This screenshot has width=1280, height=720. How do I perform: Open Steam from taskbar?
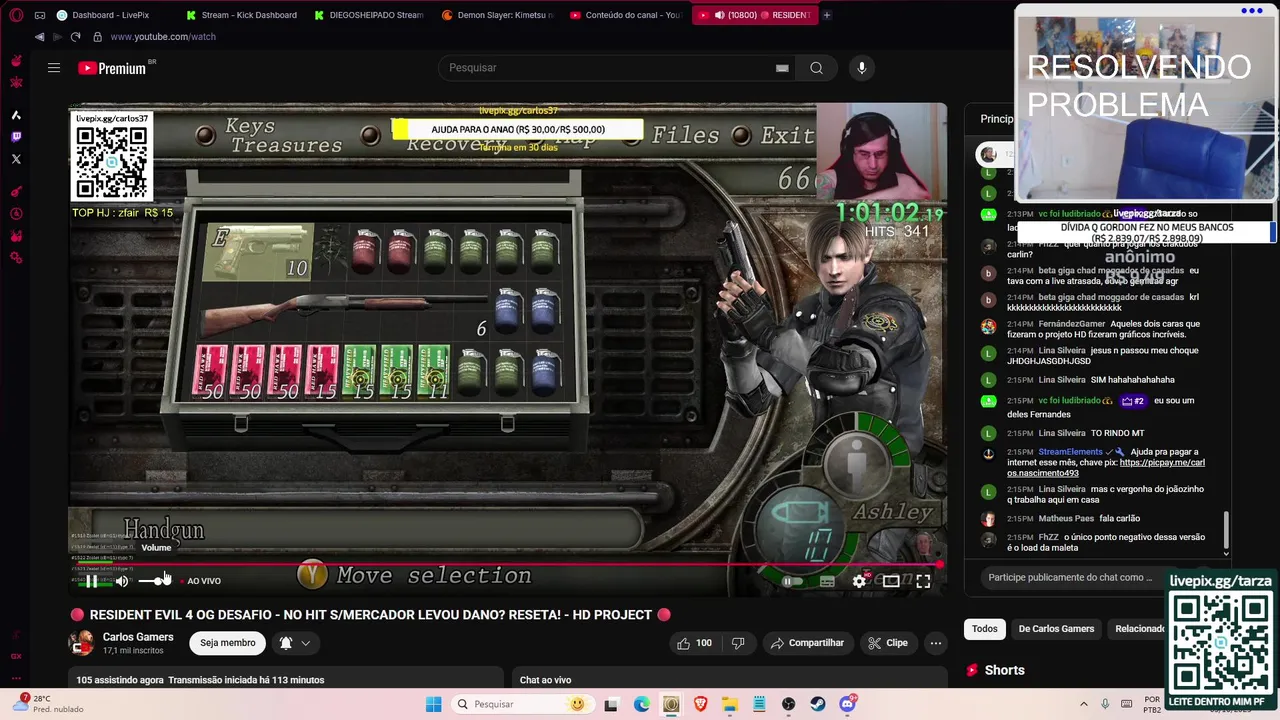pyautogui.click(x=818, y=704)
